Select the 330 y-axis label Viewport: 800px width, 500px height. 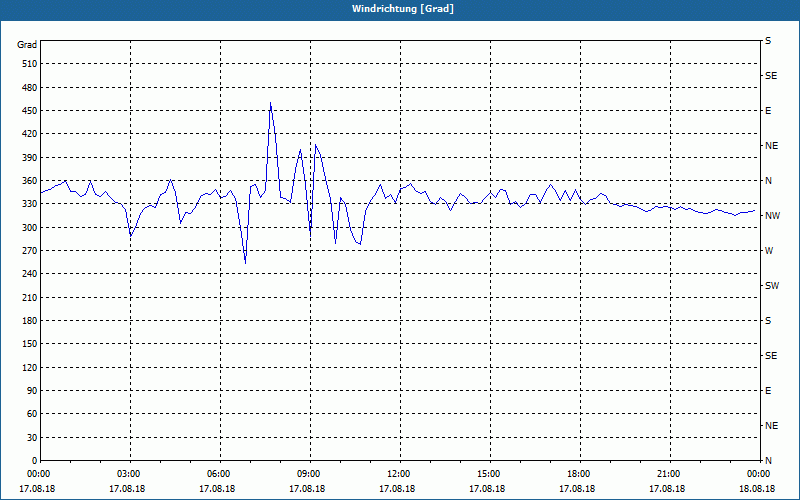30,204
